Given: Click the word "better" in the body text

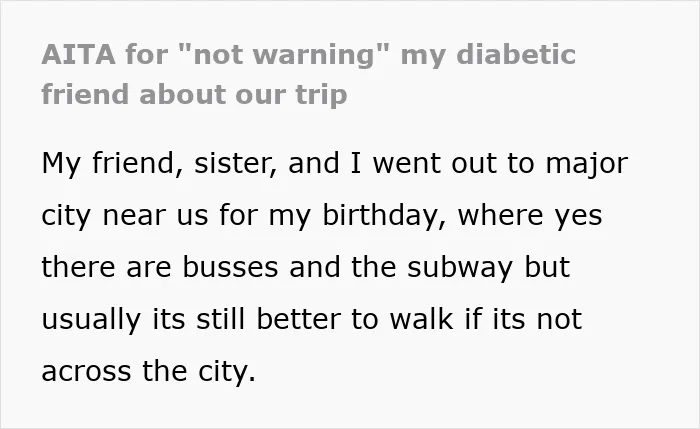Looking at the screenshot, I should [x=299, y=319].
